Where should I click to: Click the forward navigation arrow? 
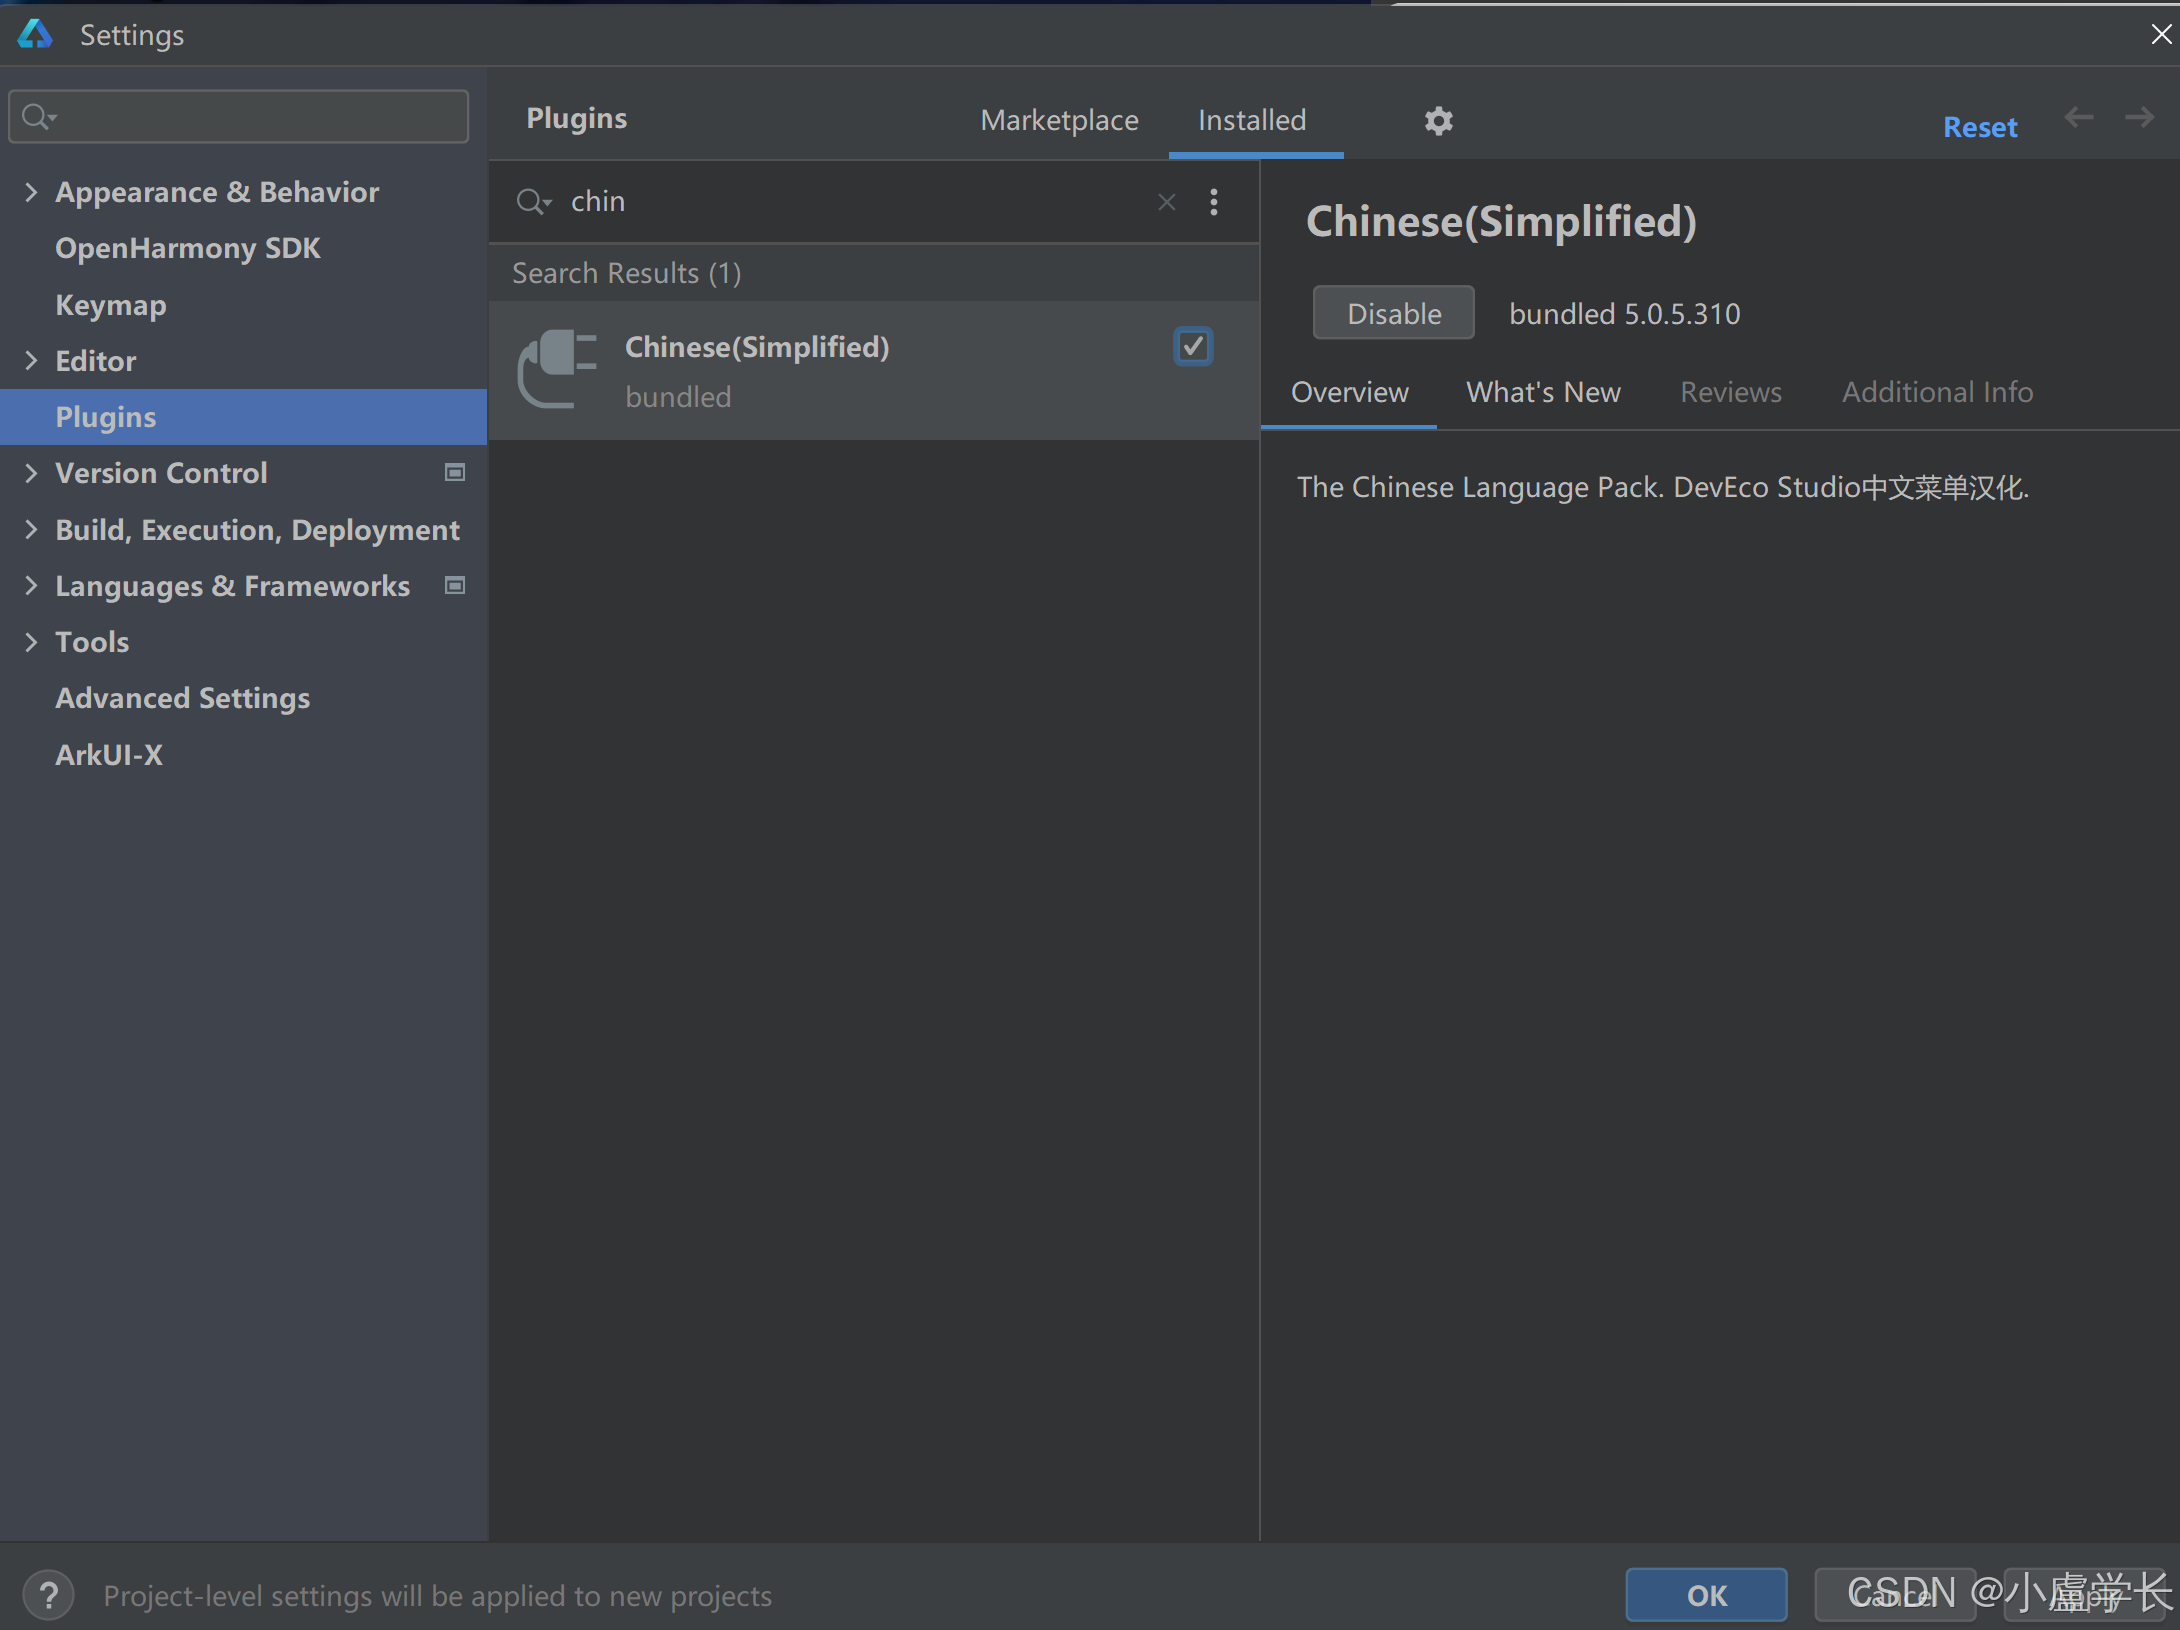(x=2139, y=118)
